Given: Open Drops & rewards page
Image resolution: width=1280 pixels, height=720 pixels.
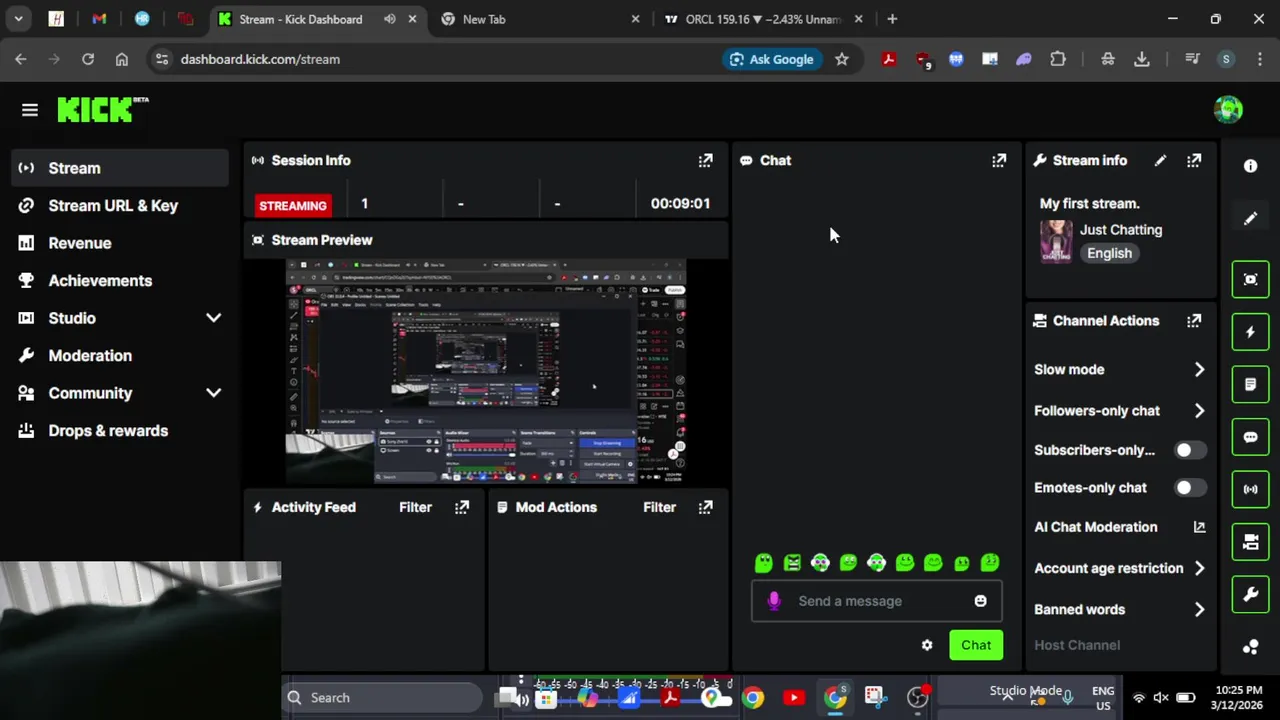Looking at the screenshot, I should tap(120, 431).
